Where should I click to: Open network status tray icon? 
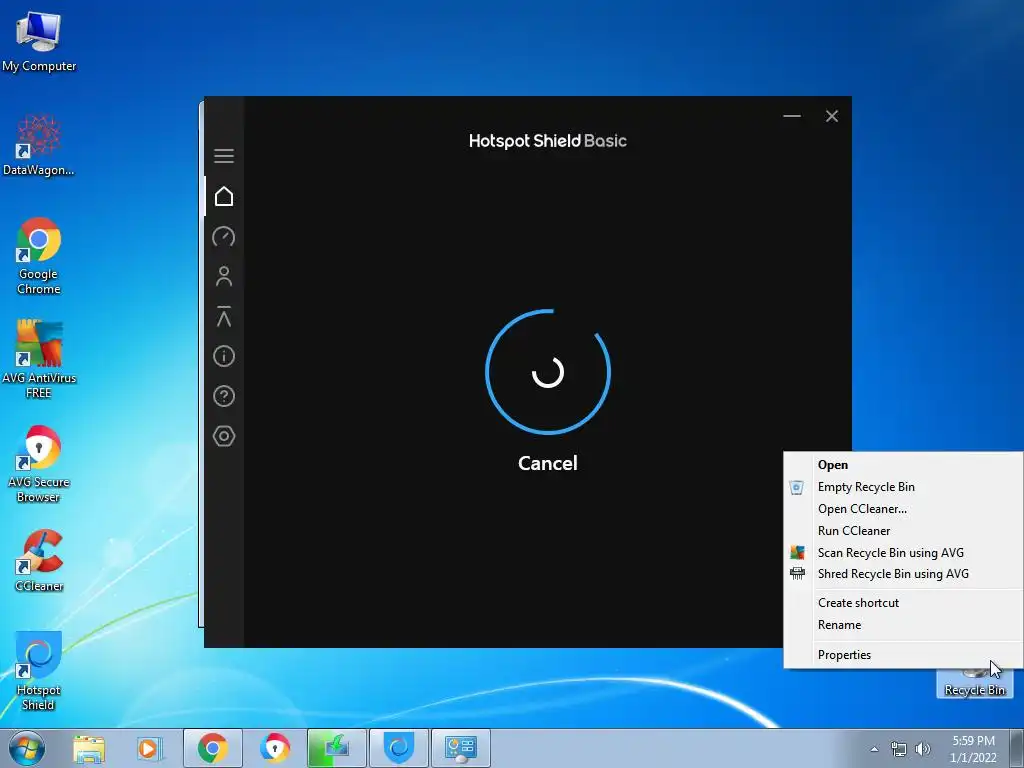click(x=899, y=749)
